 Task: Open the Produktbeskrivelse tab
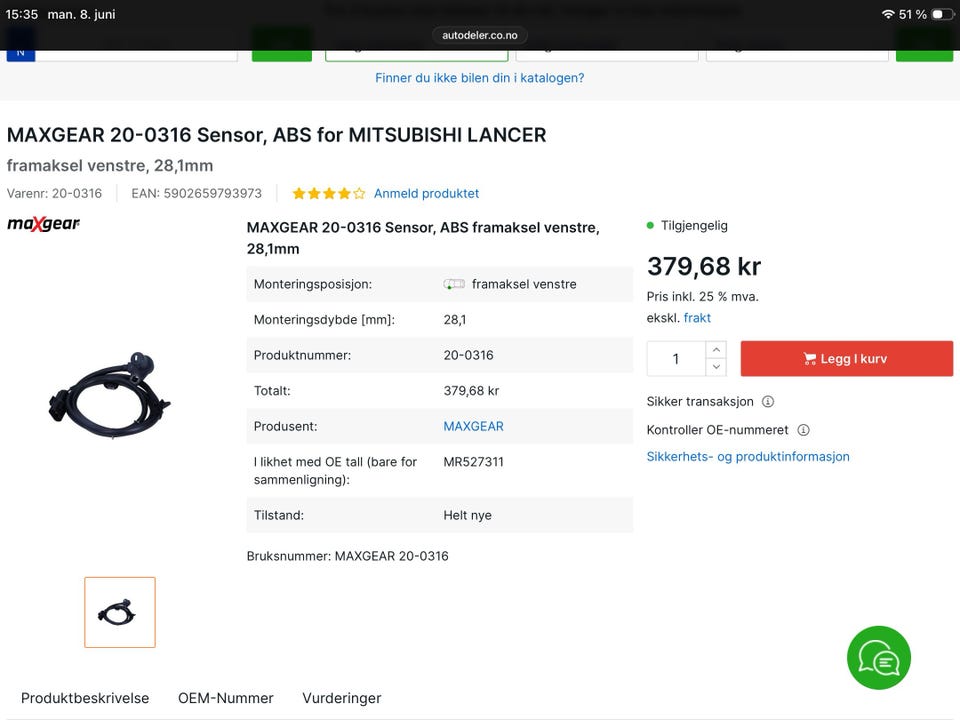coord(85,698)
